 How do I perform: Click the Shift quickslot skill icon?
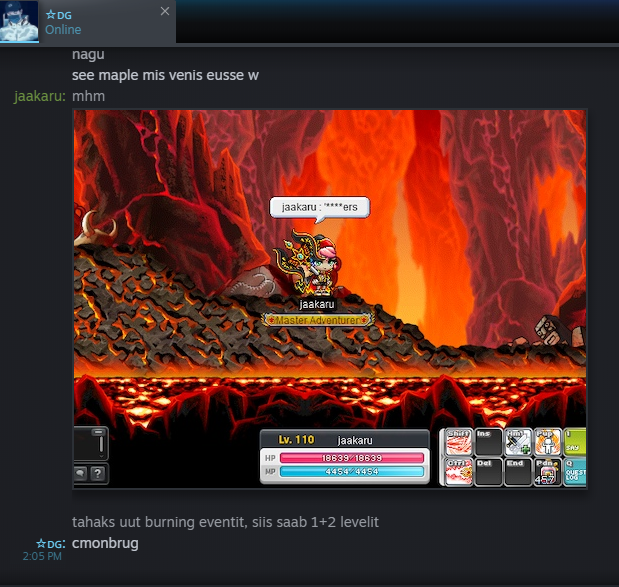click(459, 442)
